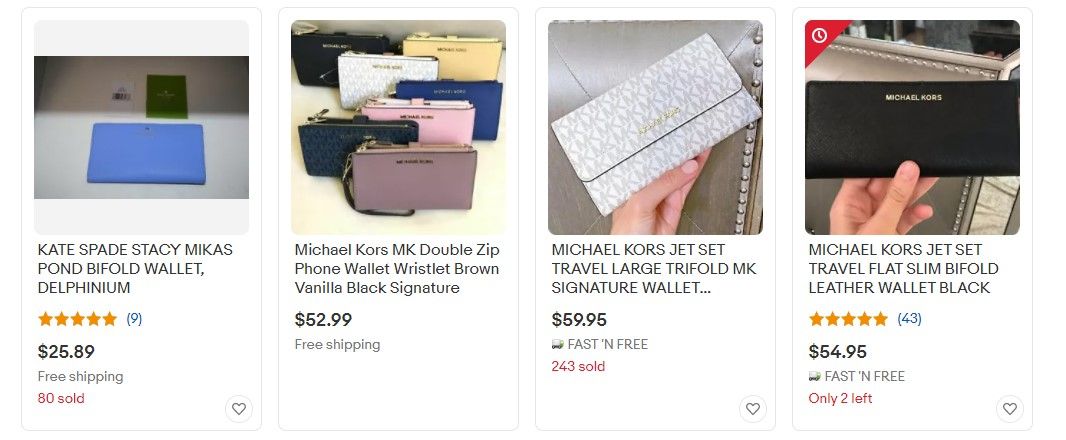Click truck icon beside $59.95 FAST 'N FREE
The height and width of the screenshot is (440, 1066).
(557, 345)
